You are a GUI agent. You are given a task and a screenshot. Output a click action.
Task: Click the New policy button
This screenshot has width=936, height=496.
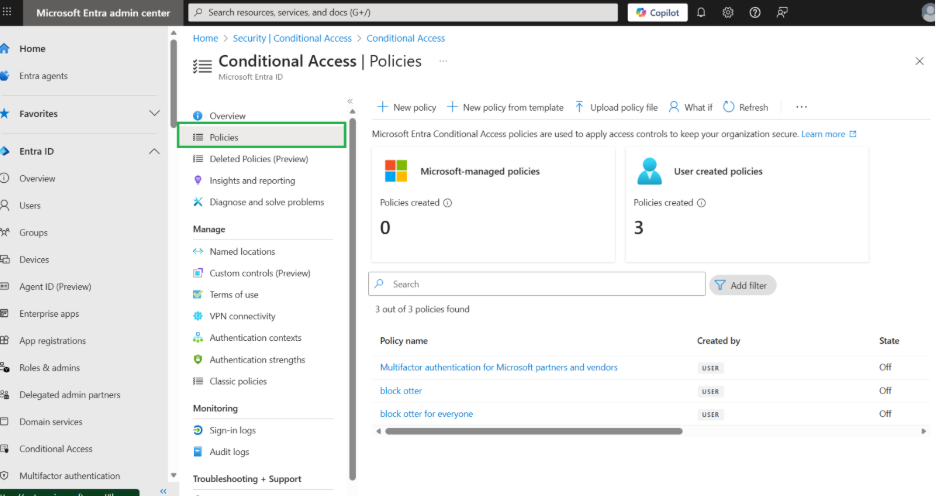[406, 107]
